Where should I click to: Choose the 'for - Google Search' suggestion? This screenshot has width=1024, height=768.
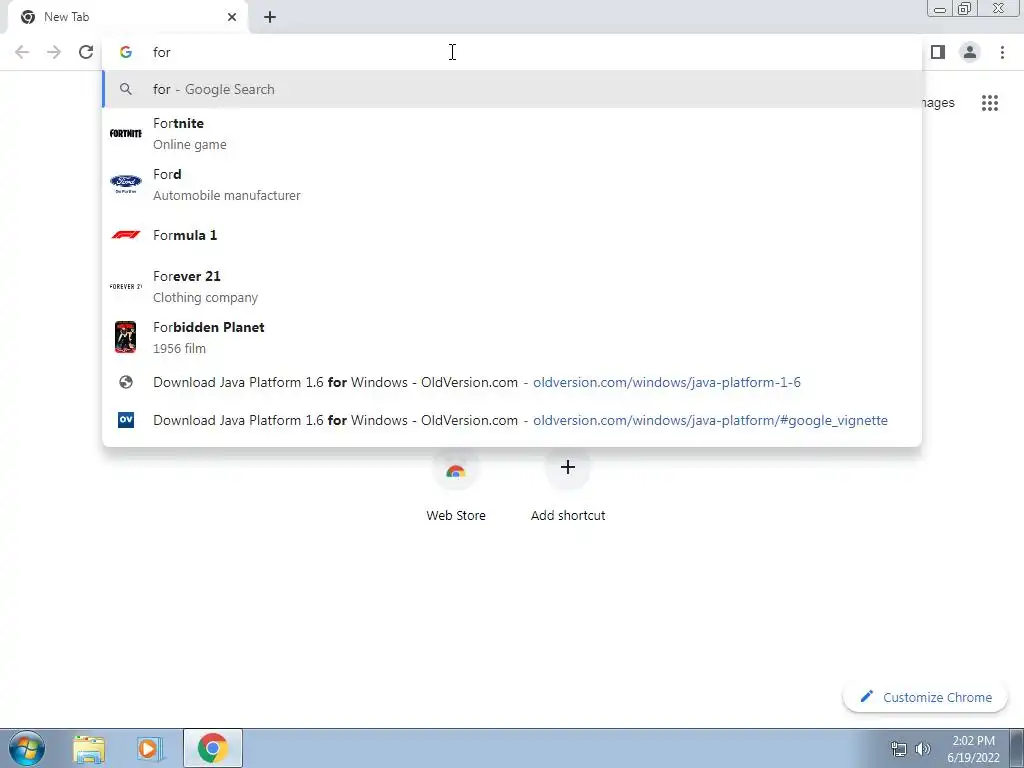coord(513,89)
